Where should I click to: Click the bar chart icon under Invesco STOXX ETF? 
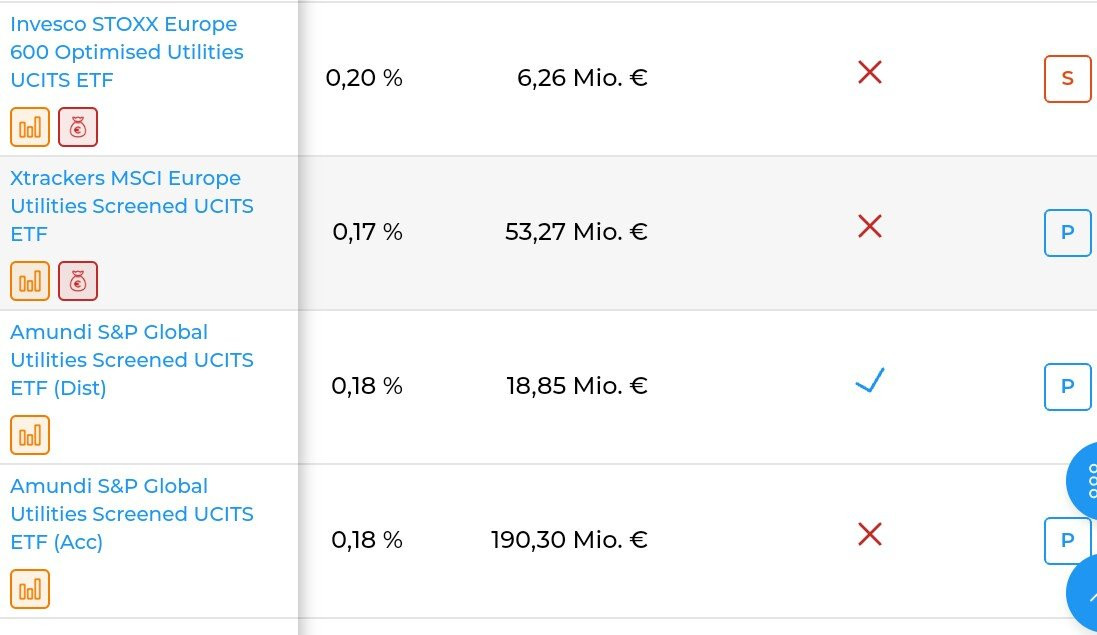point(30,127)
